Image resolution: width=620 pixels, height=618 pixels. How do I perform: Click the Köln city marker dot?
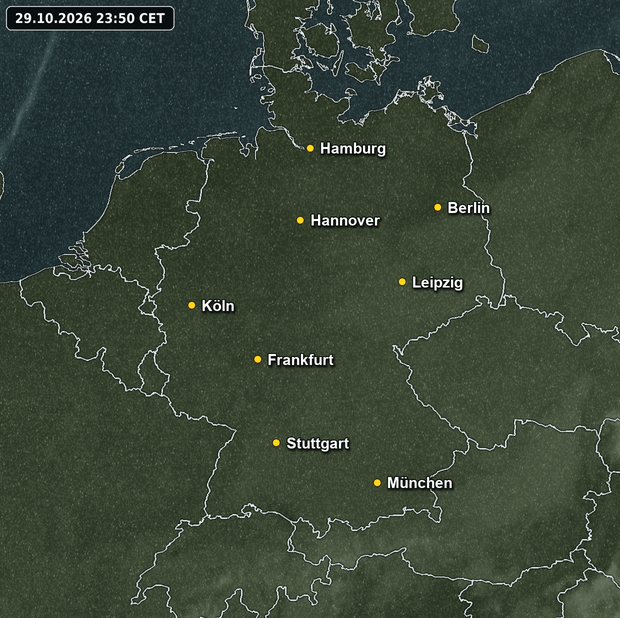click(192, 305)
